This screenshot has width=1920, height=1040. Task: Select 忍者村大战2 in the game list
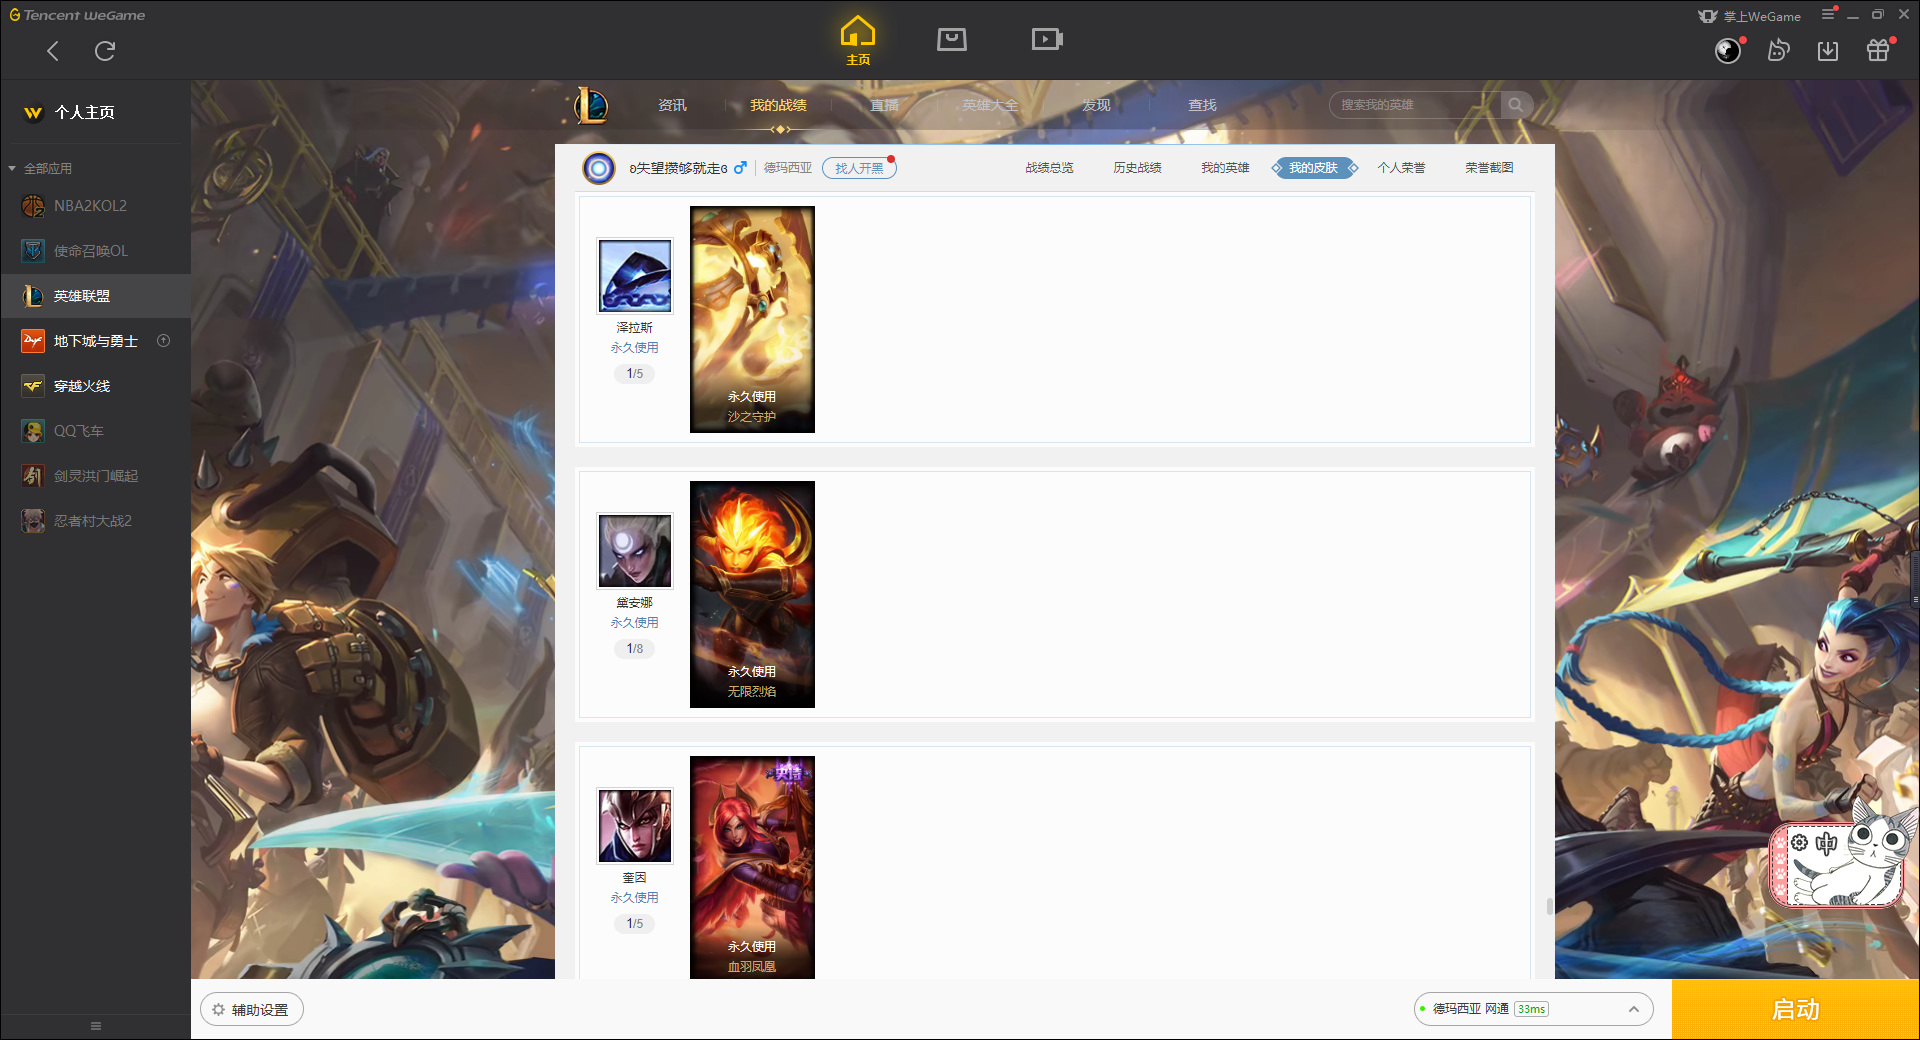95,521
